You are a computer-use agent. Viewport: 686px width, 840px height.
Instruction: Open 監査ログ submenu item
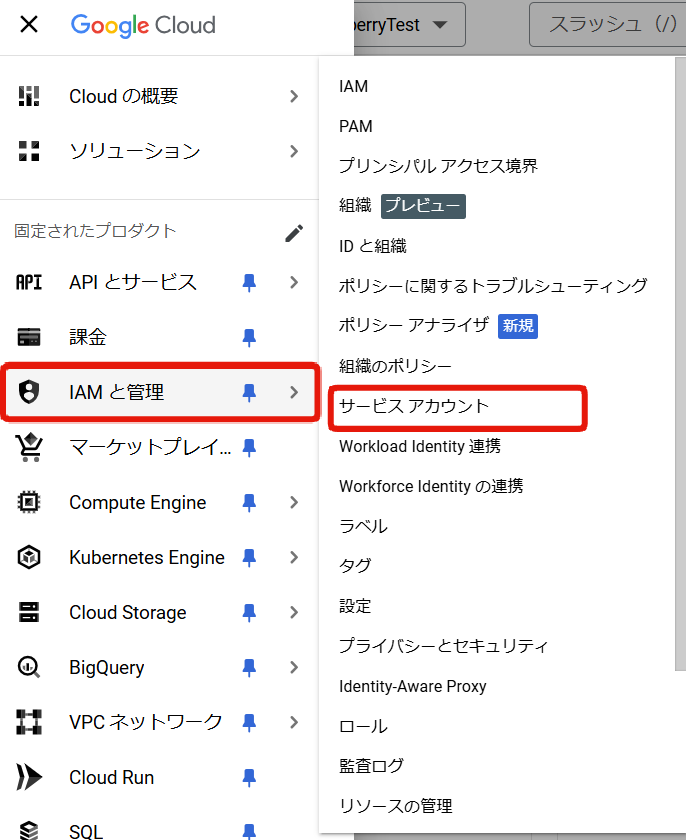click(x=371, y=766)
